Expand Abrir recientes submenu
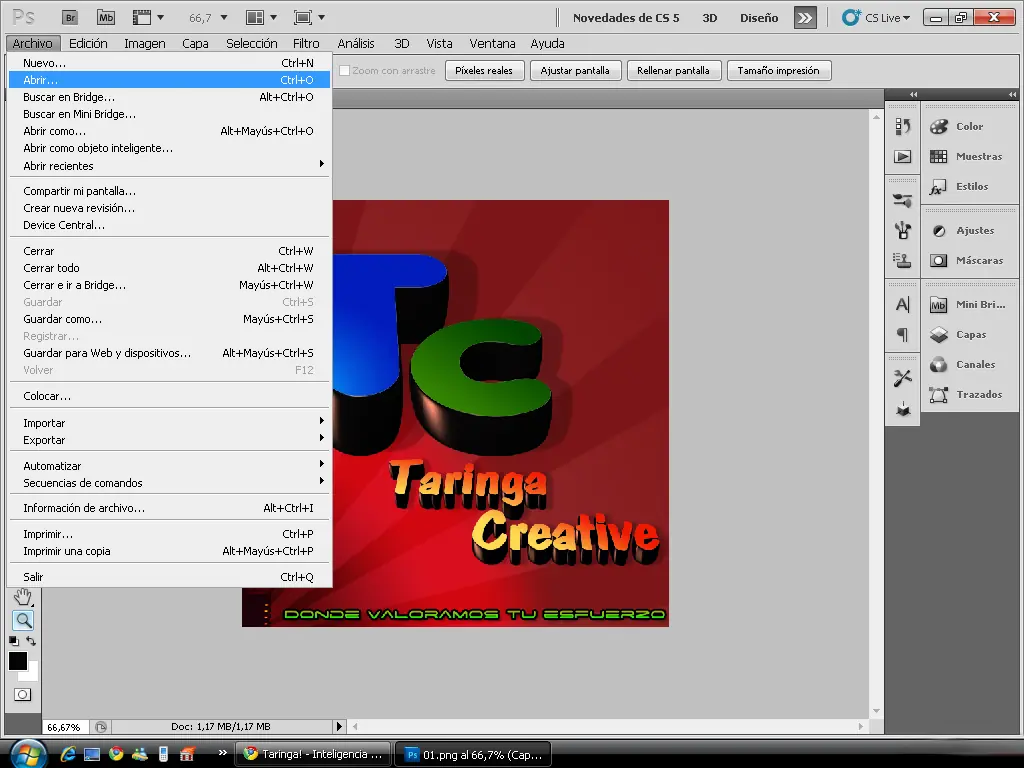Image resolution: width=1024 pixels, height=768 pixels. coord(169,166)
